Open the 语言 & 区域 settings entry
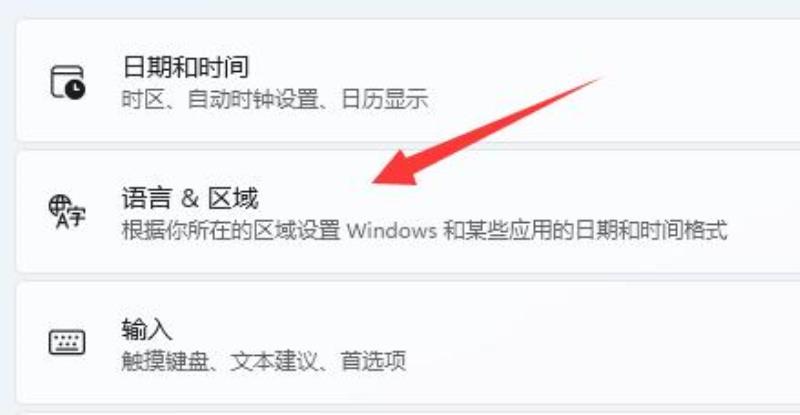Viewport: 800px width, 415px height. click(190, 198)
